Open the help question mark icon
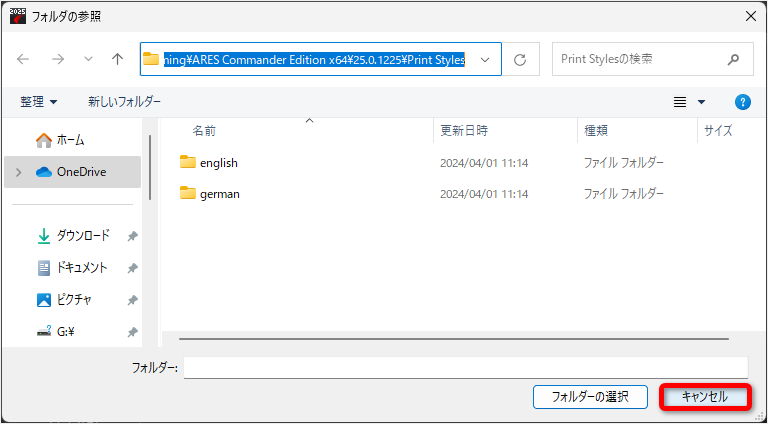This screenshot has width=768, height=424. click(743, 102)
